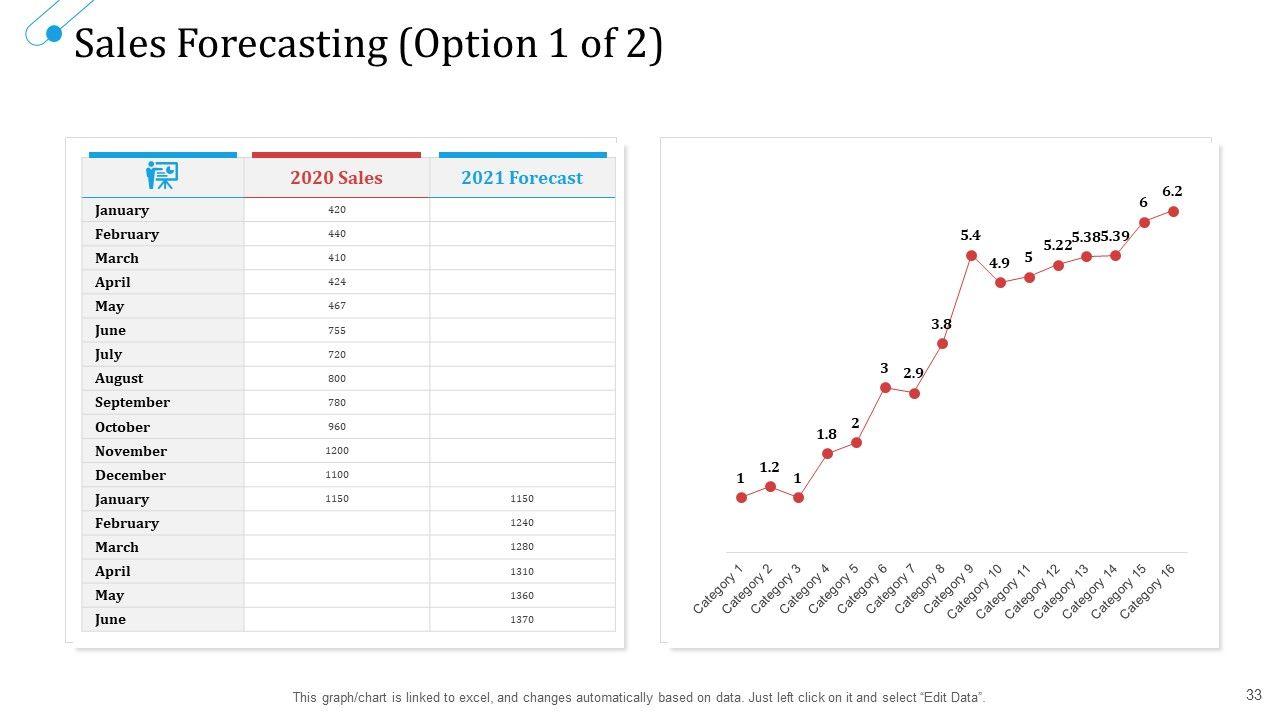This screenshot has height=720, width=1280.
Task: Select the 1200 November sales value
Action: (x=336, y=451)
